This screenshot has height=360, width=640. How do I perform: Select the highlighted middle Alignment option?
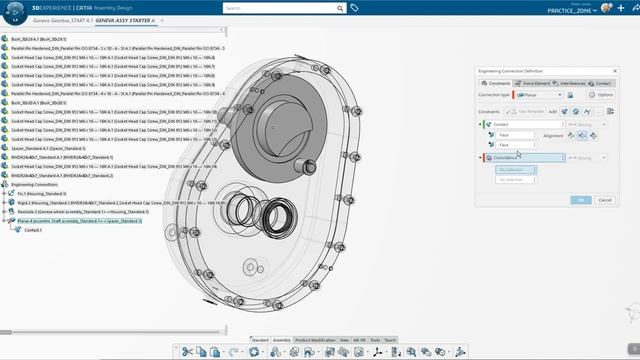coord(582,136)
